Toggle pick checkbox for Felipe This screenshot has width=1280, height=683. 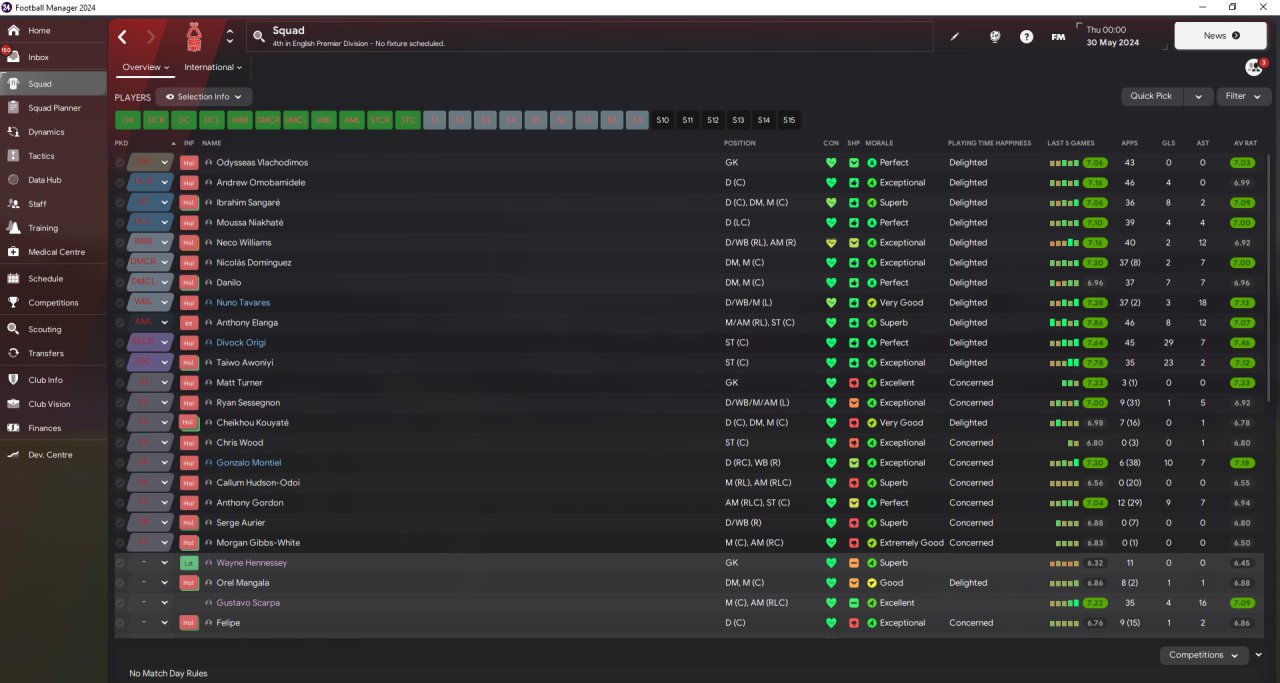click(120, 623)
